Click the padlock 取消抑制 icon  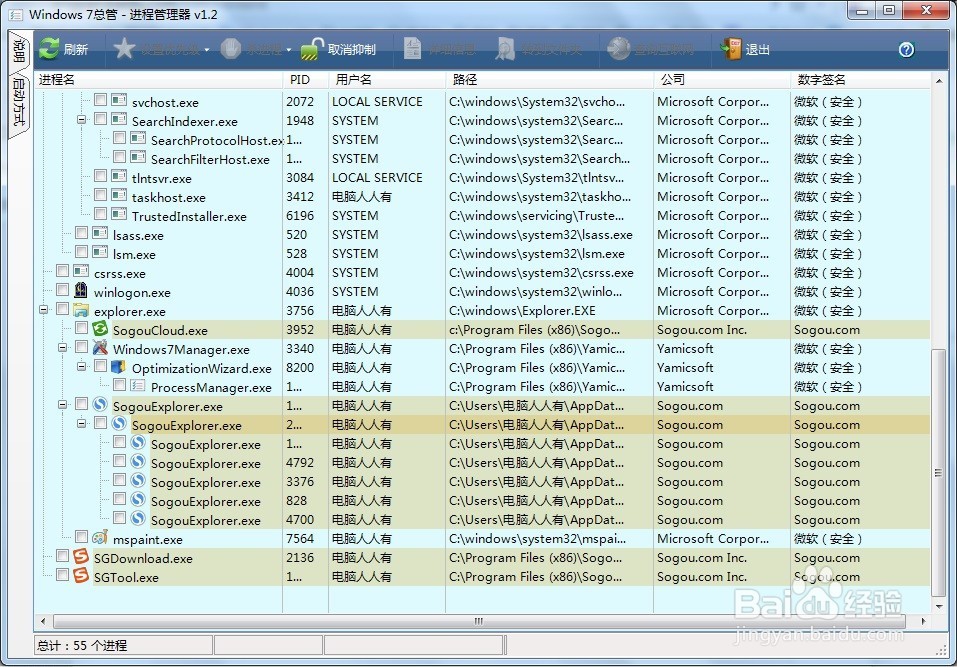coord(312,49)
